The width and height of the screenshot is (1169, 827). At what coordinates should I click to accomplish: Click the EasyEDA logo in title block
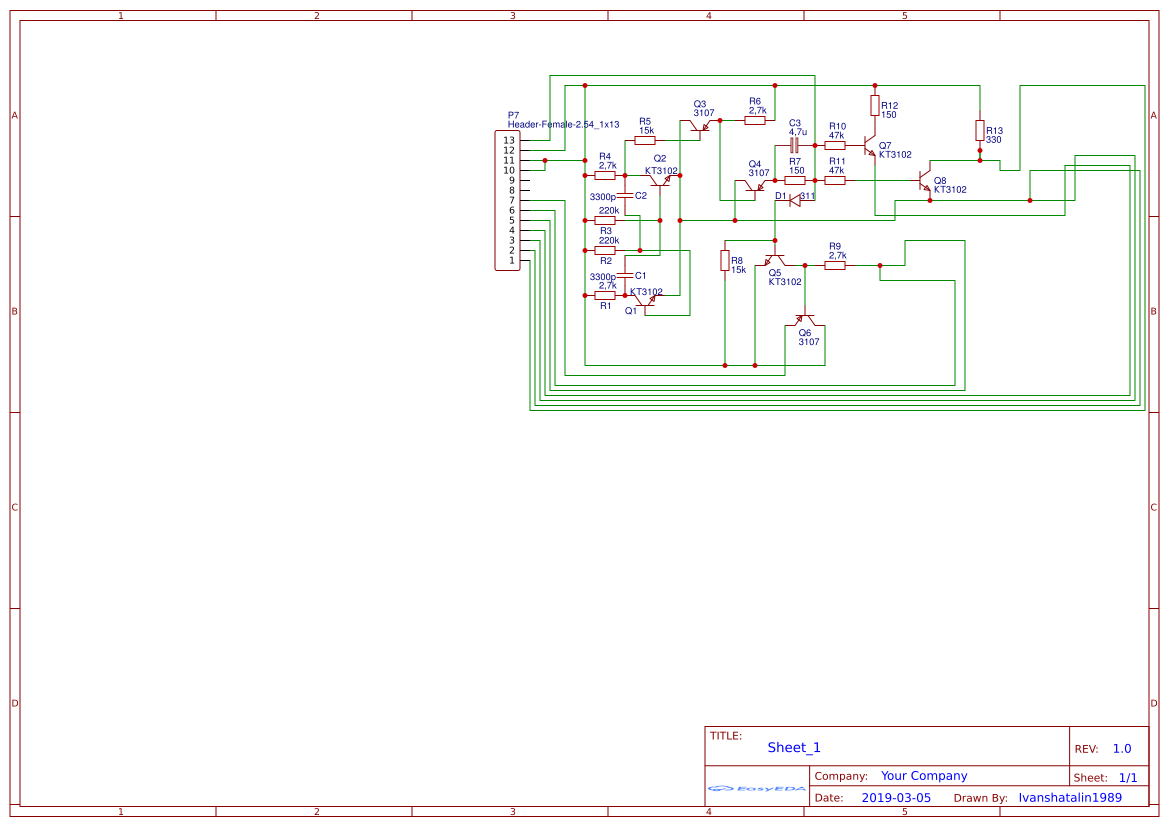[756, 788]
